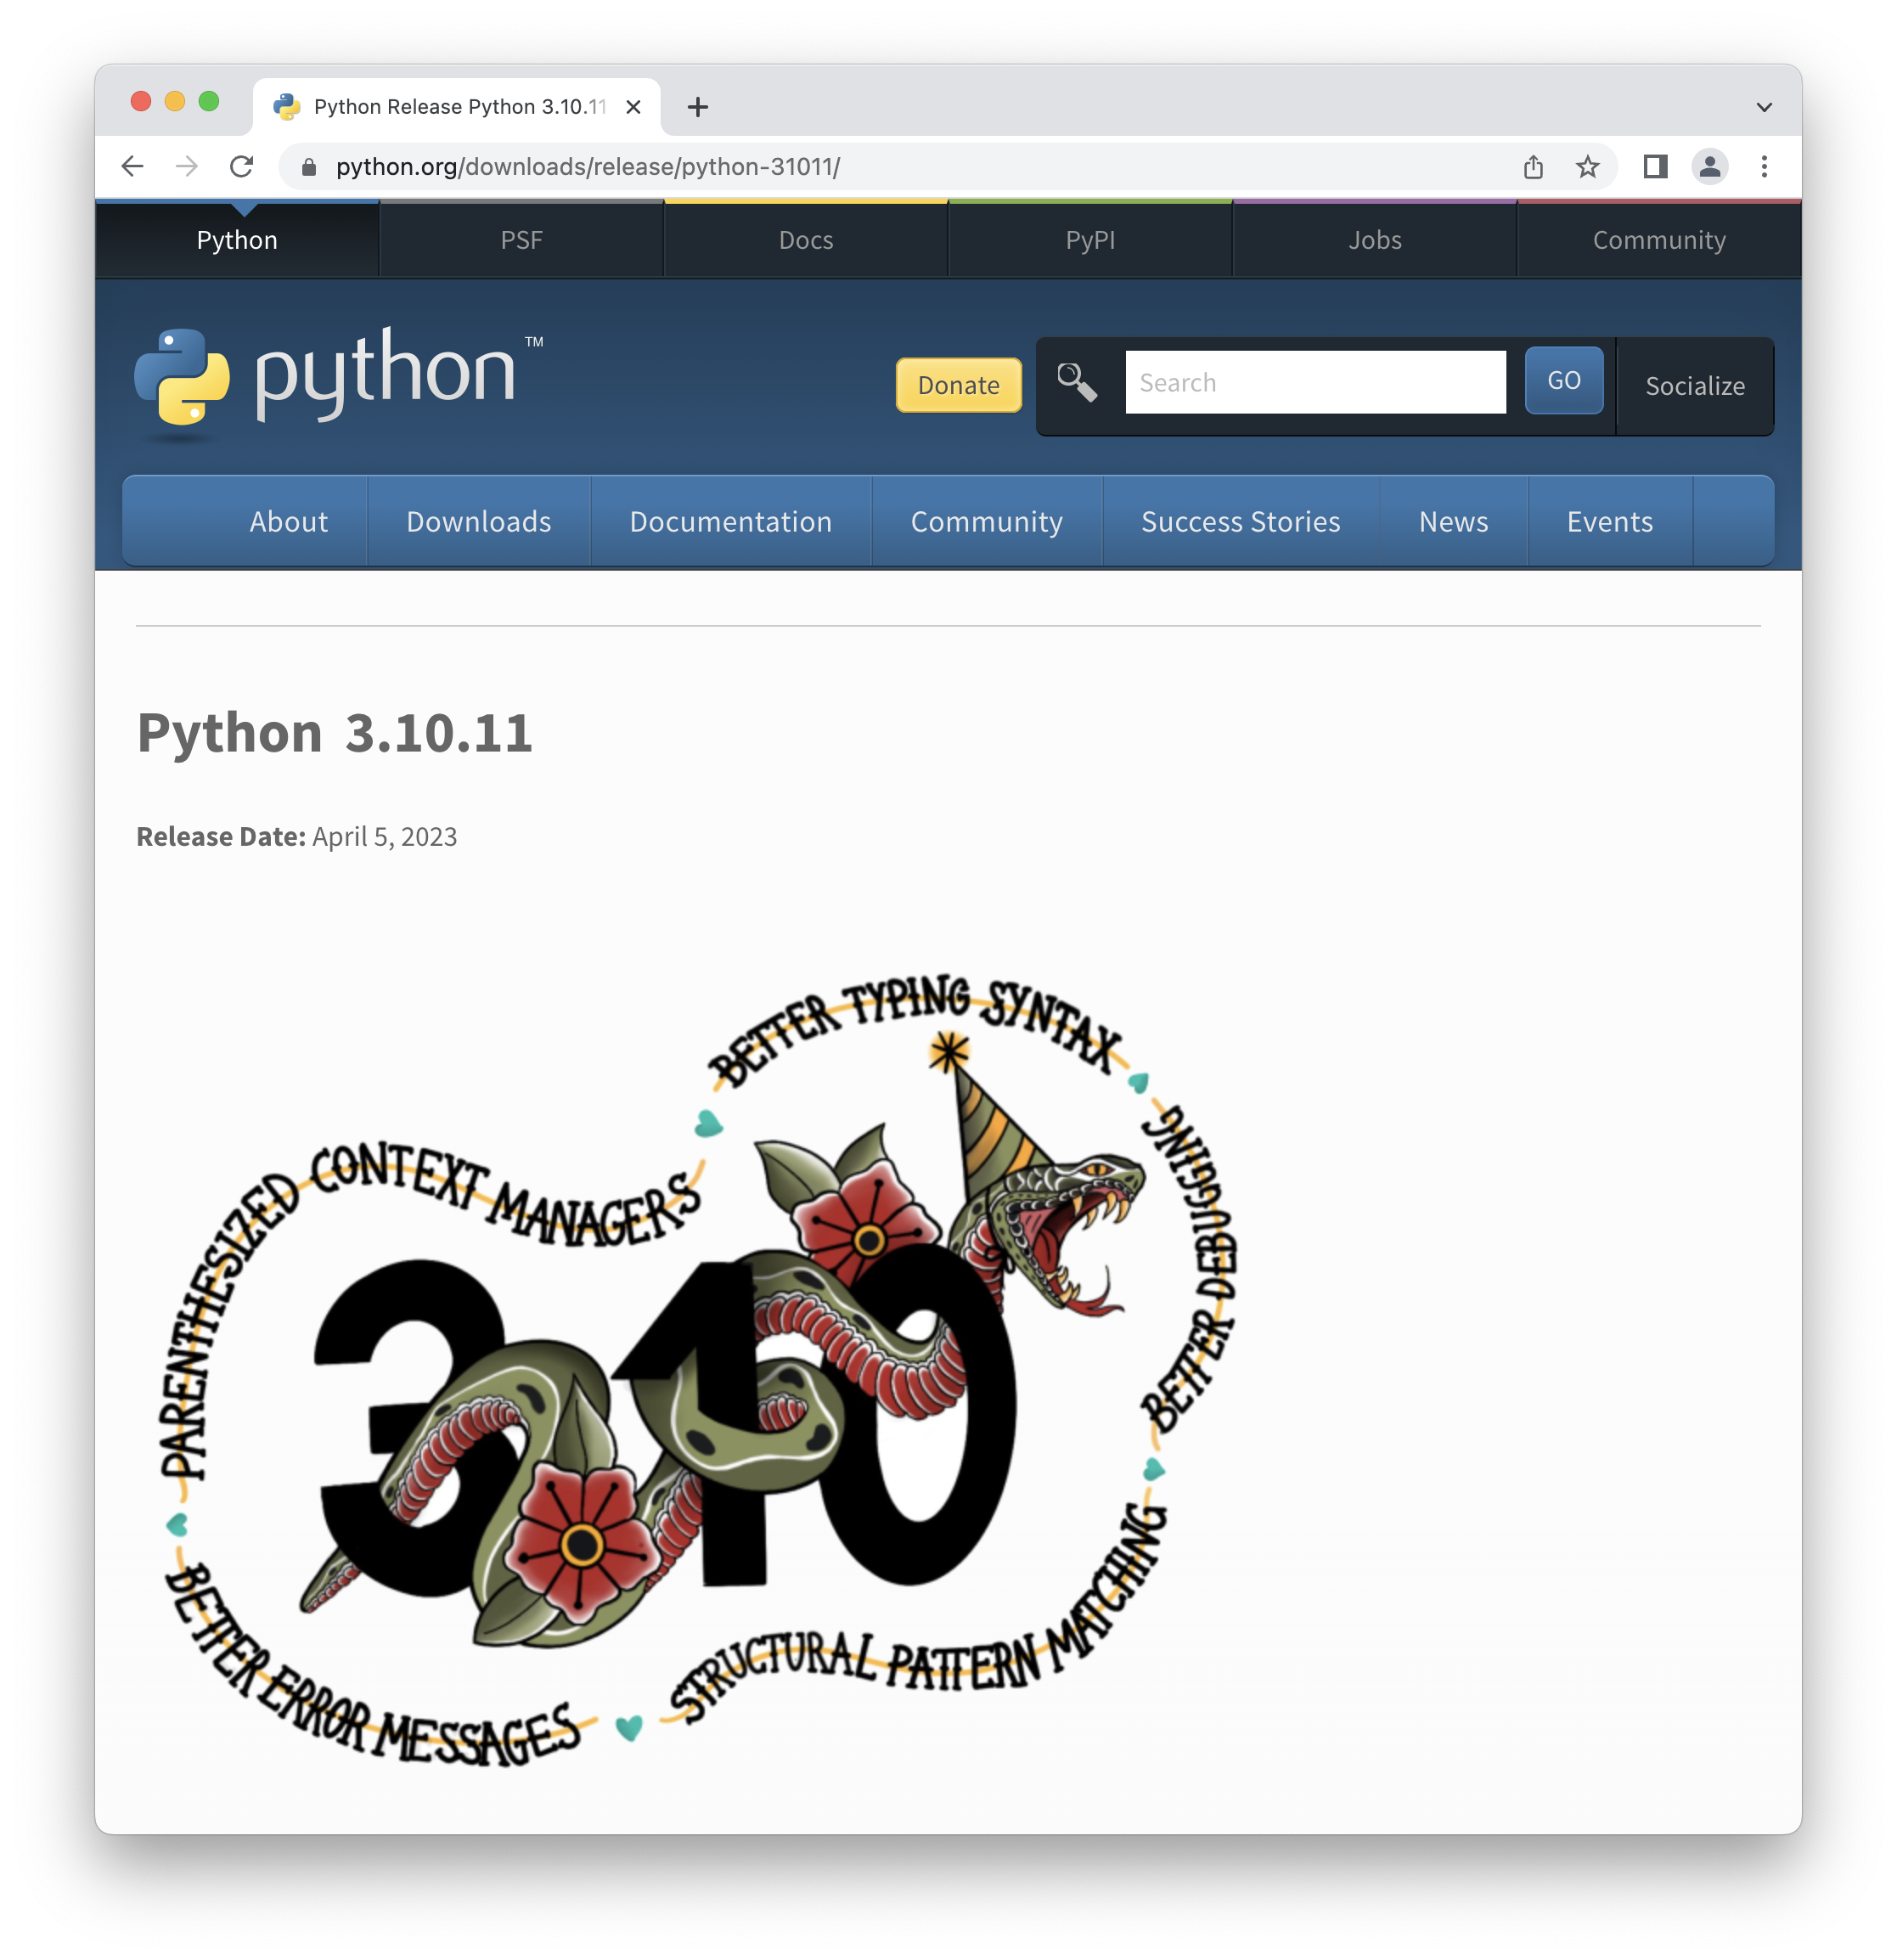Image resolution: width=1897 pixels, height=1960 pixels.
Task: Click the GO search button
Action: [x=1563, y=381]
